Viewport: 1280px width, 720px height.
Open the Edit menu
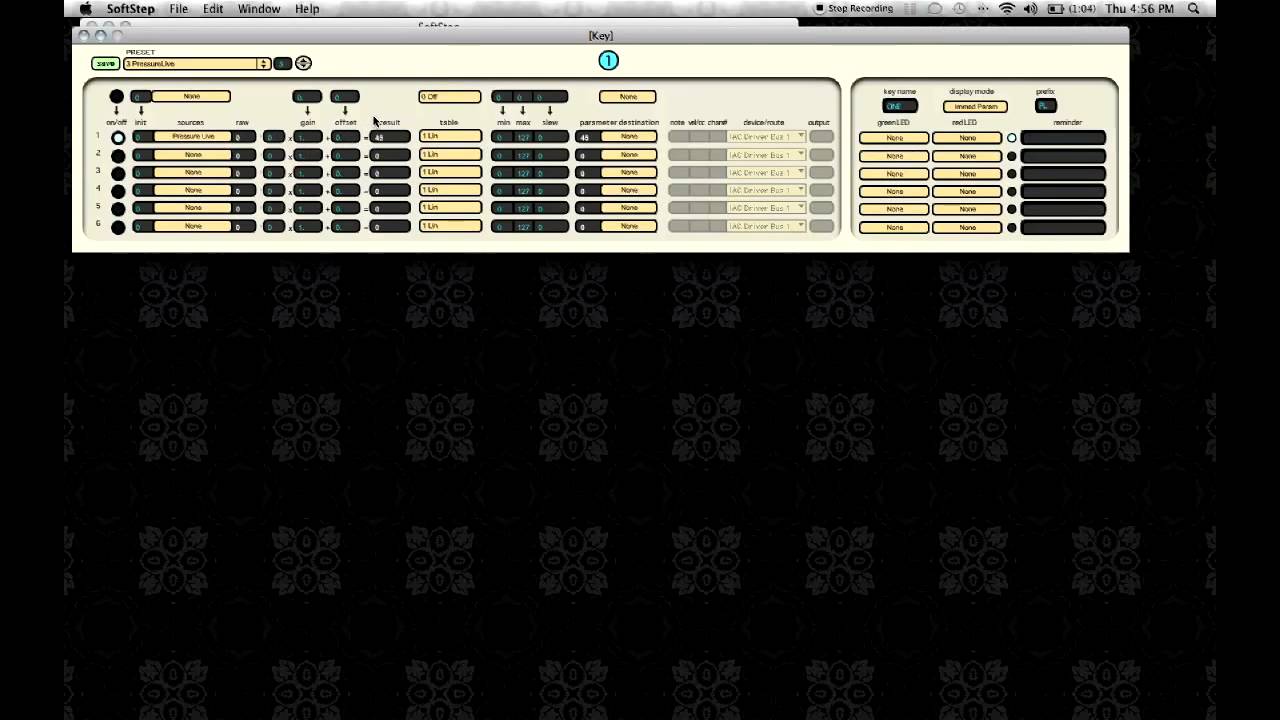point(213,9)
